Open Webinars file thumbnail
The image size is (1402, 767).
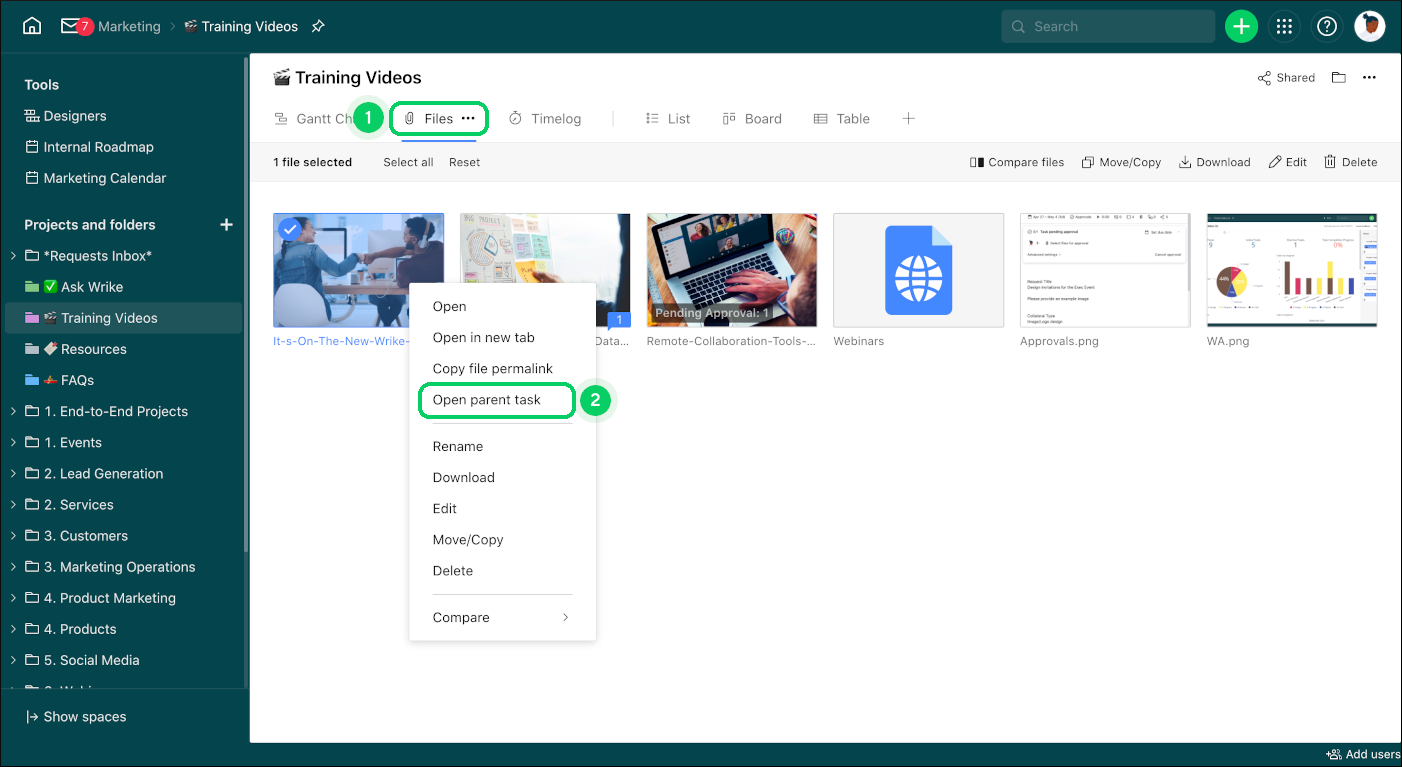918,270
